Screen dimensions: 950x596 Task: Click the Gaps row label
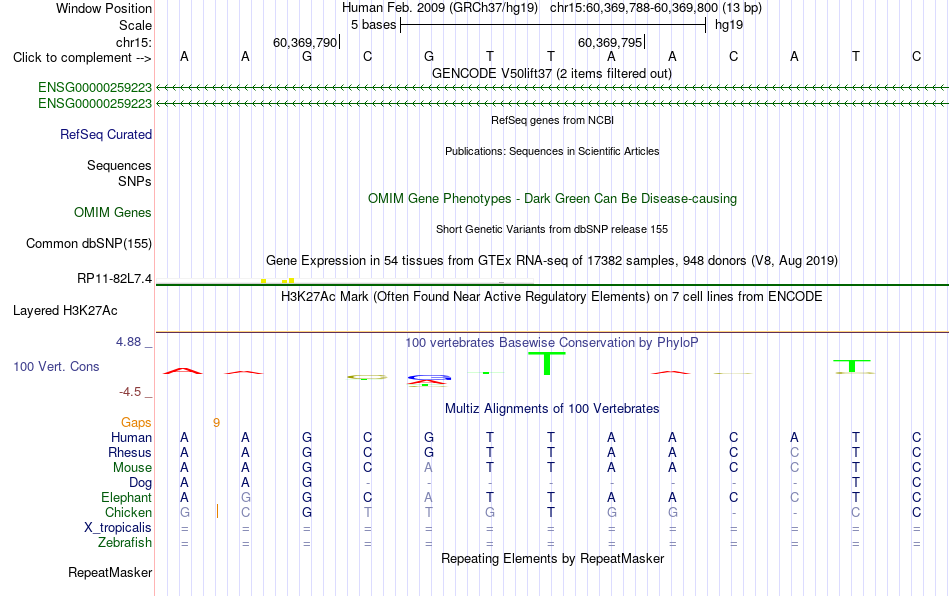point(136,422)
